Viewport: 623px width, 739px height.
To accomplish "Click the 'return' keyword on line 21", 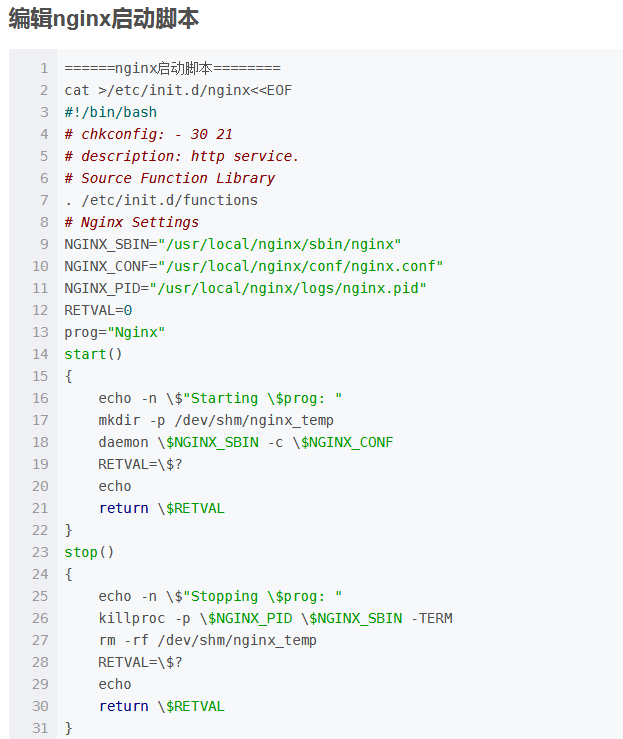I will [123, 508].
